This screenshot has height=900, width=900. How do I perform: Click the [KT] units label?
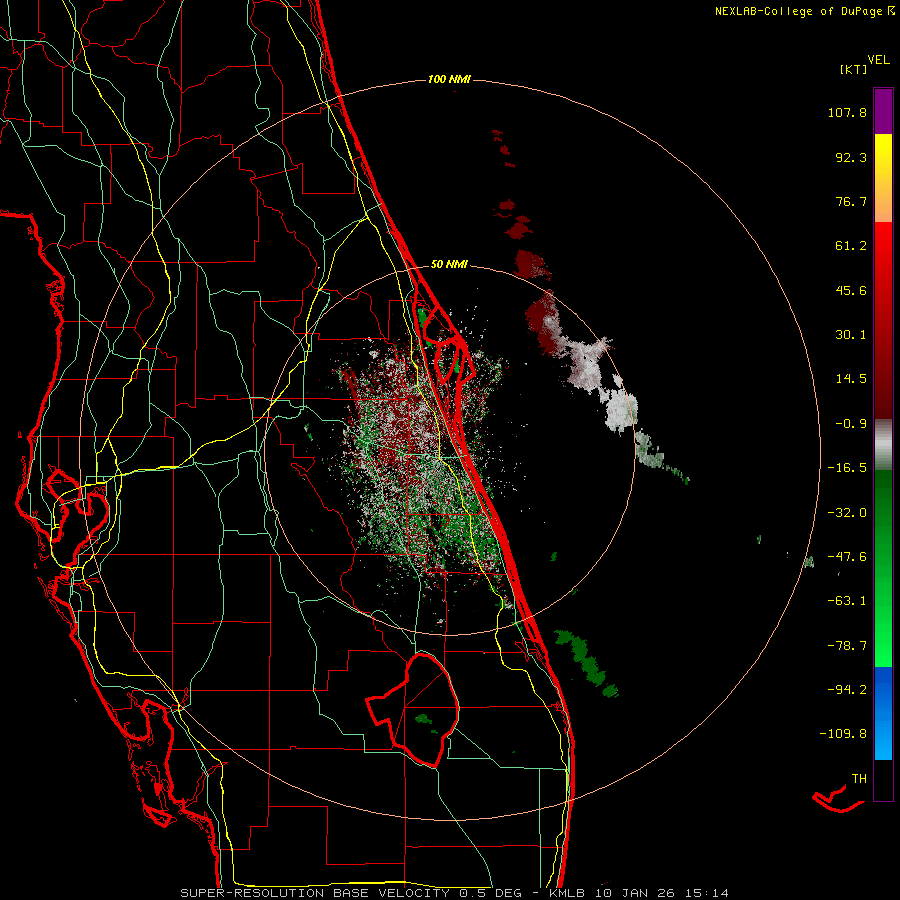(x=853, y=69)
